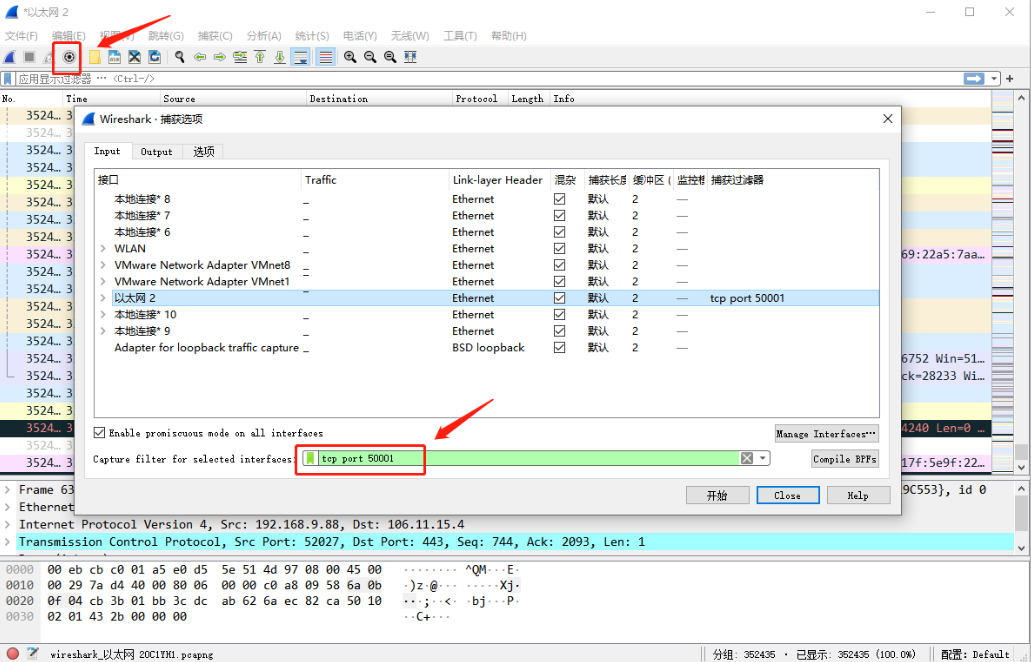
Task: Go back with the left green arrow
Action: [x=200, y=57]
